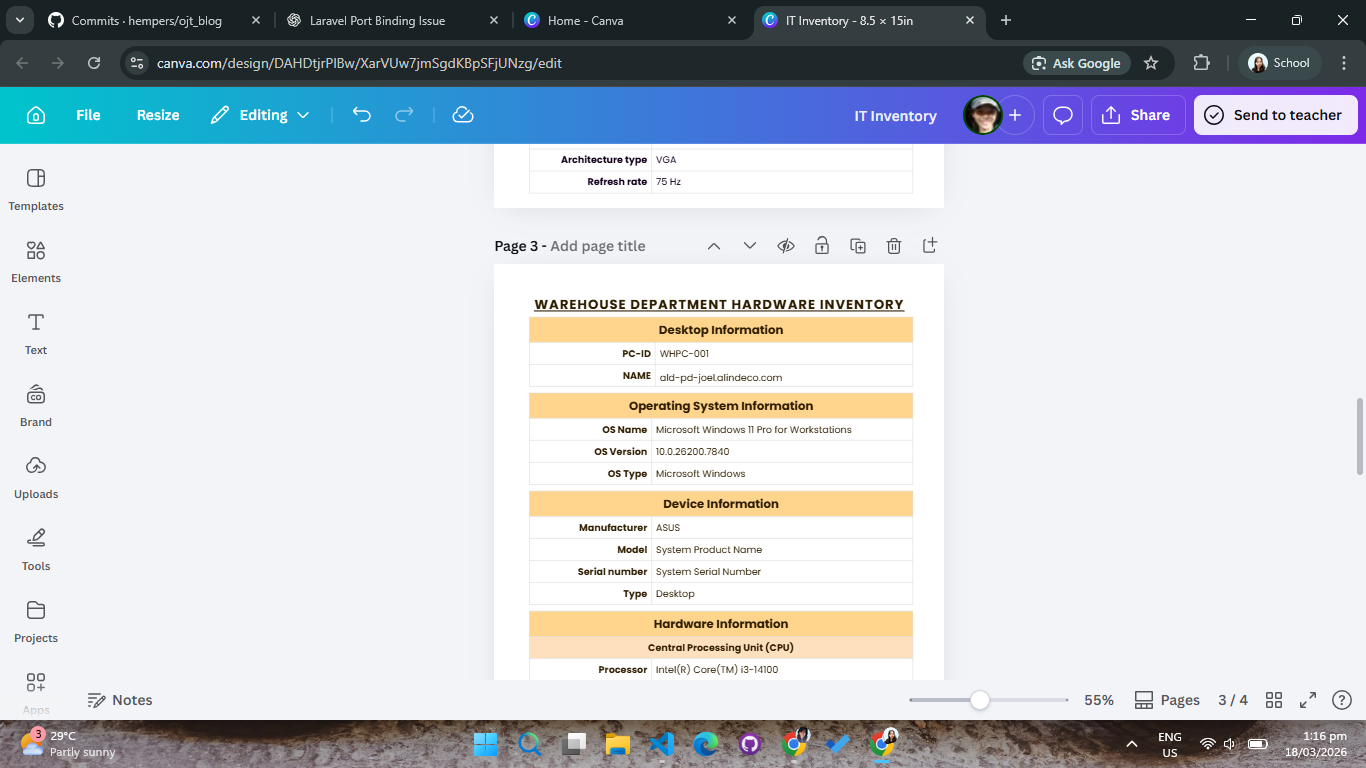Open the Templates panel in sidebar
The image size is (1366, 768).
[36, 190]
